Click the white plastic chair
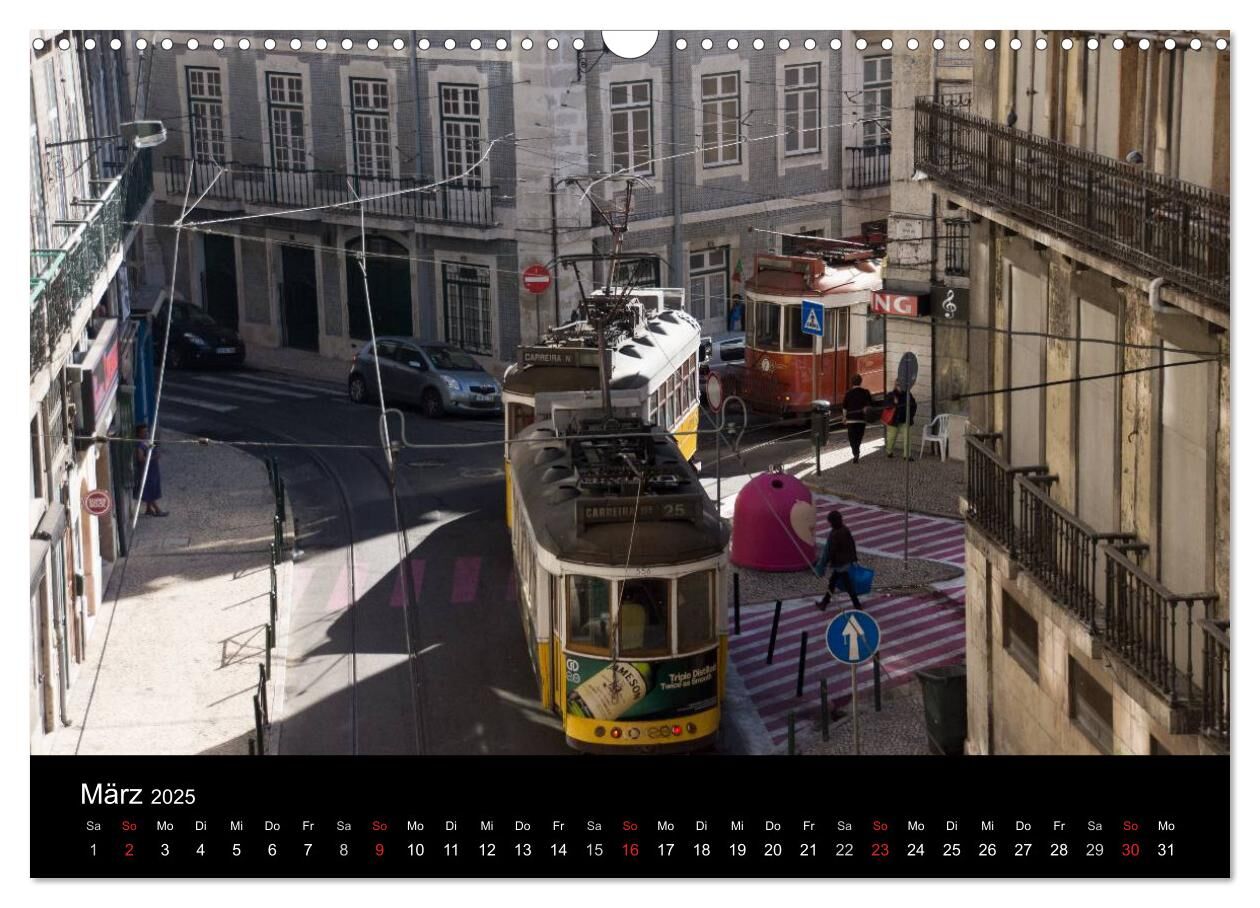 pyautogui.click(x=936, y=435)
